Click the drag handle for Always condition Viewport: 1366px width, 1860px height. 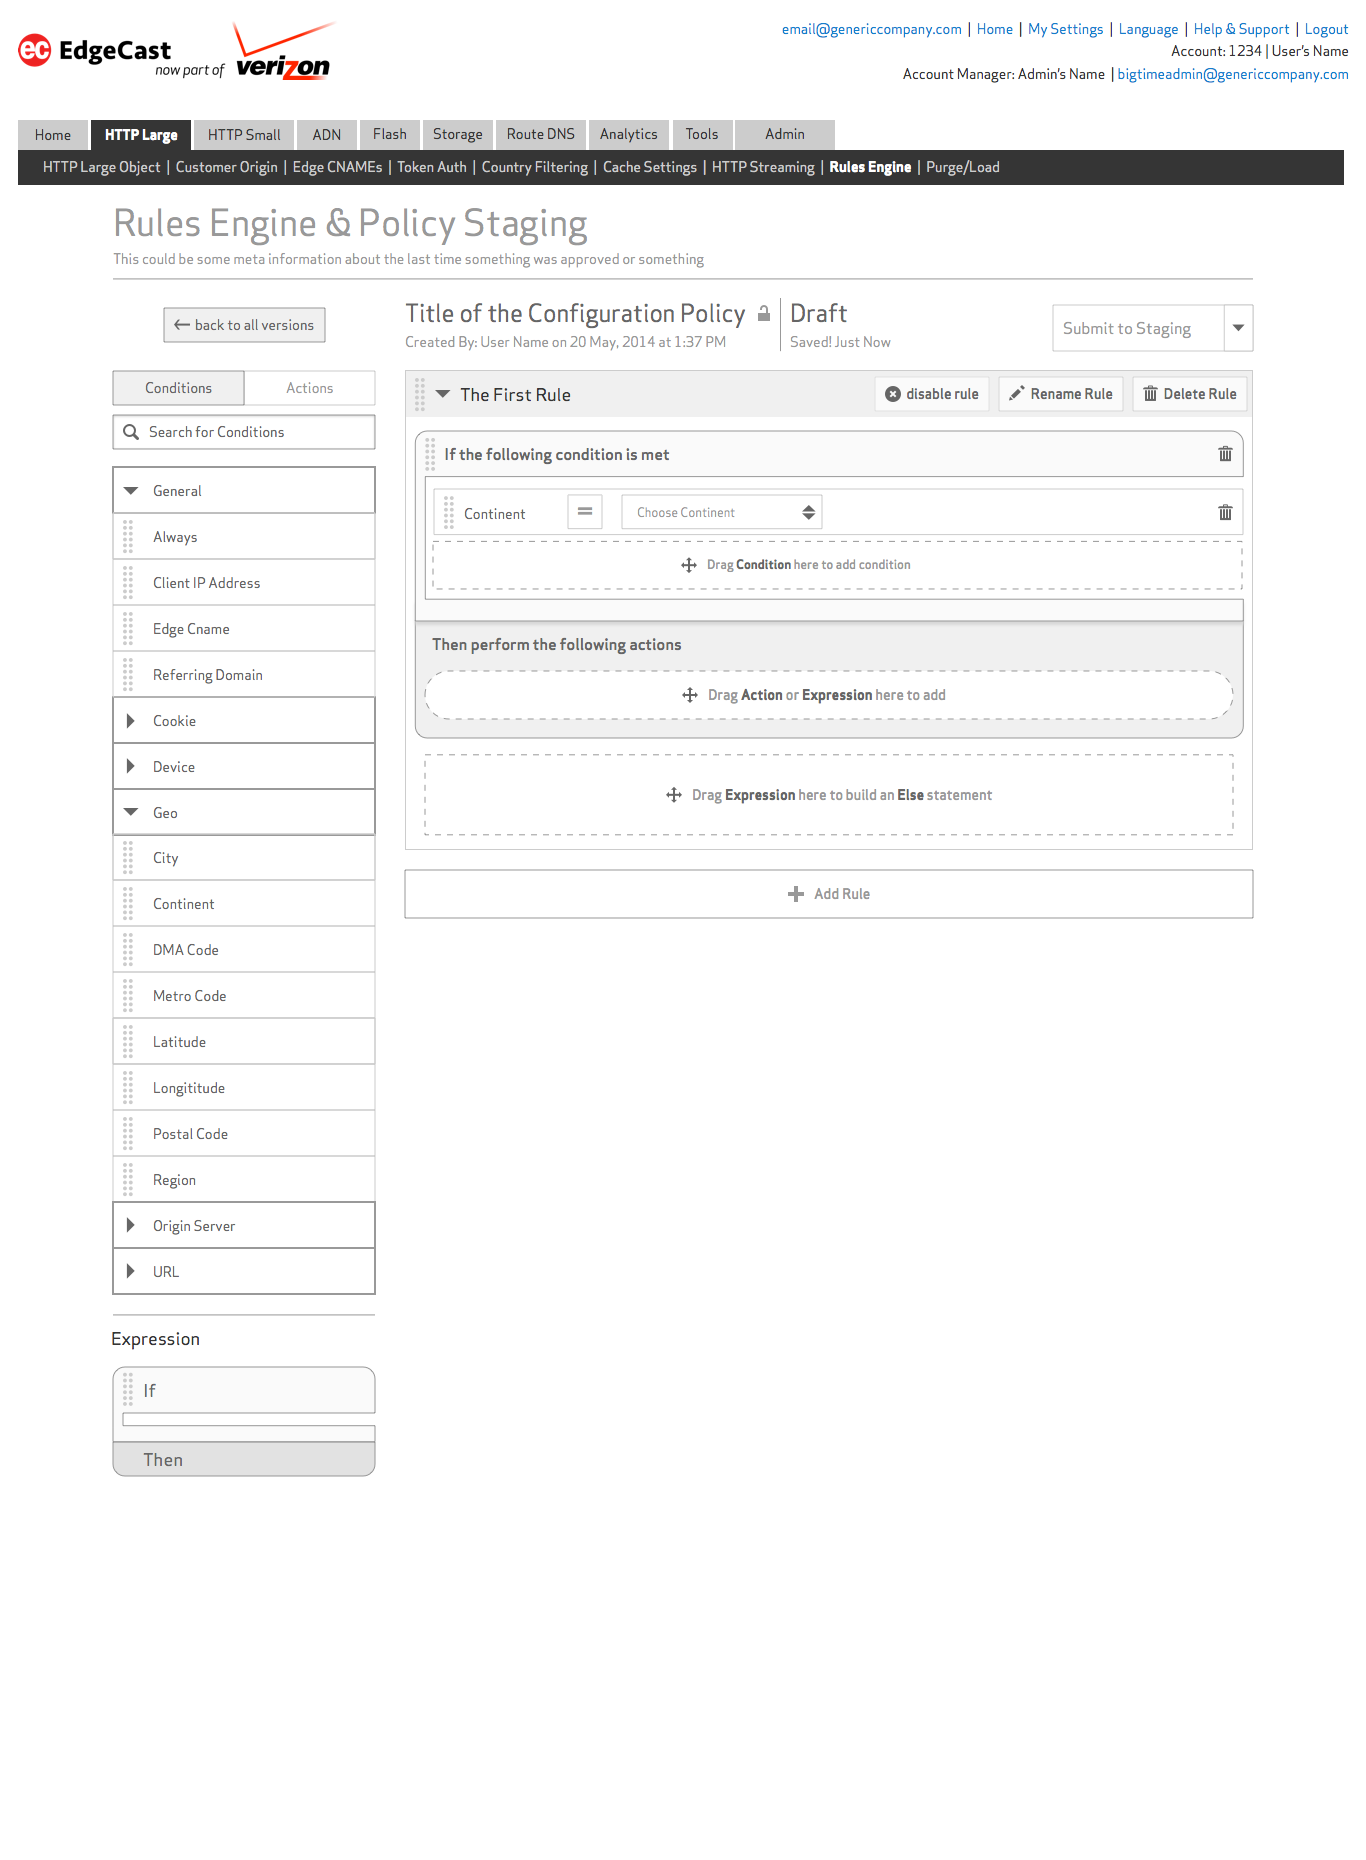tap(128, 537)
